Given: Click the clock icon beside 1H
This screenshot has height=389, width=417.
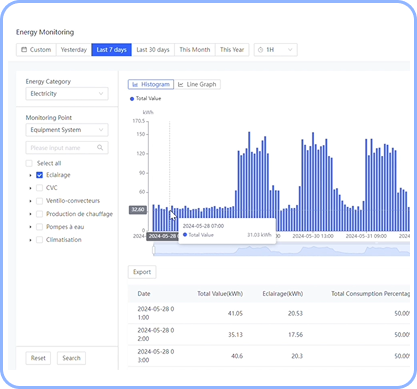Looking at the screenshot, I should pyautogui.click(x=260, y=50).
